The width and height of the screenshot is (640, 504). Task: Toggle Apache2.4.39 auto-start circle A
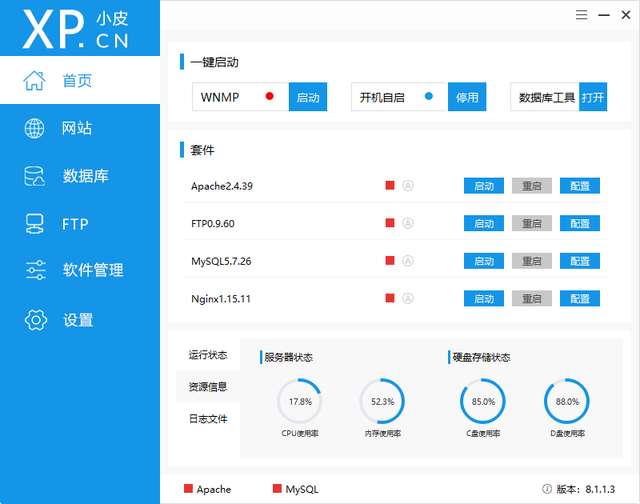coord(408,186)
